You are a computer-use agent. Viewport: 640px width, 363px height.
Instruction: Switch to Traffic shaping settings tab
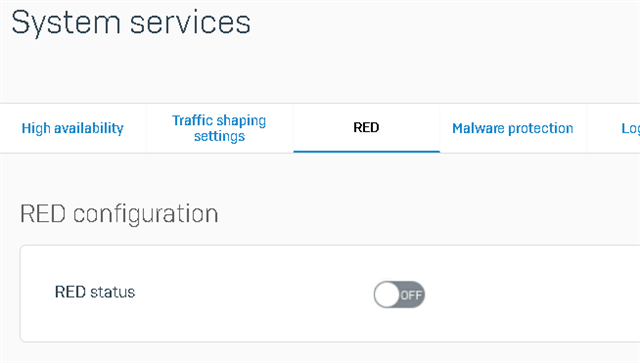coord(219,128)
